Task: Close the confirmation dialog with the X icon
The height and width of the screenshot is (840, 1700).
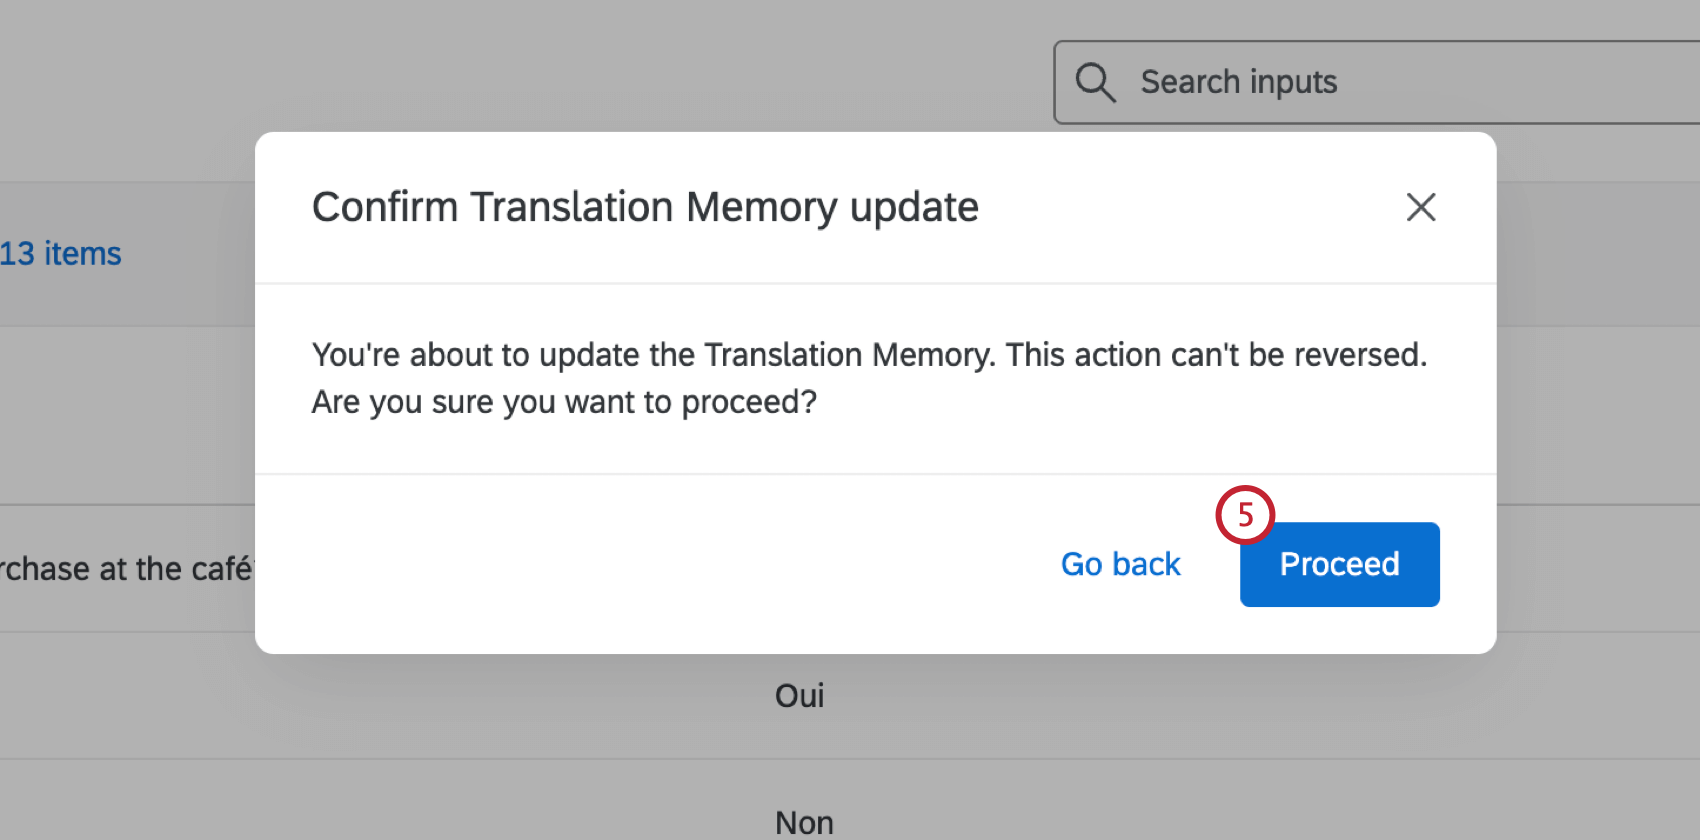Action: 1421,207
